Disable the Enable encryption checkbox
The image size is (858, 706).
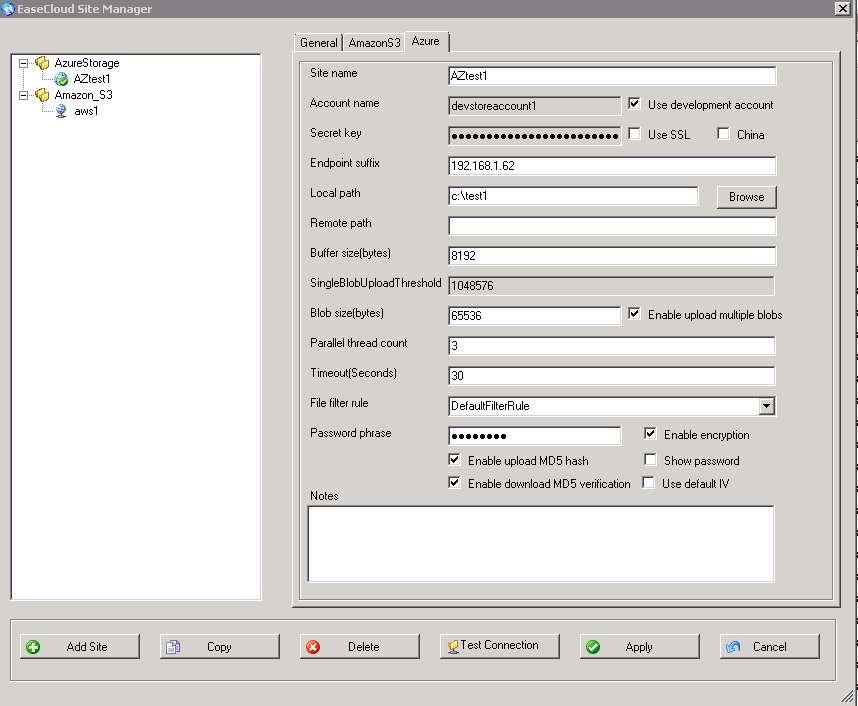pyautogui.click(x=650, y=434)
